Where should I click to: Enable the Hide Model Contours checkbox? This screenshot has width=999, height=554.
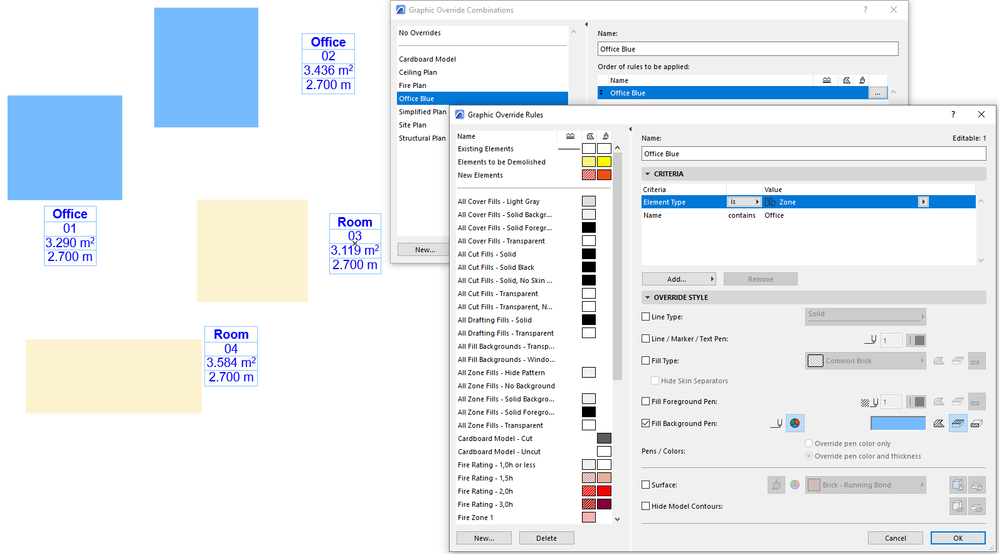tap(645, 506)
